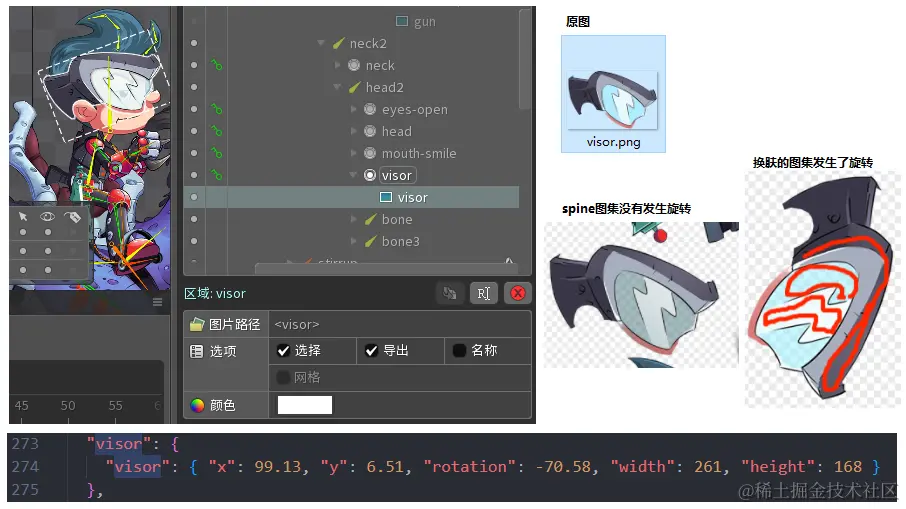This screenshot has width=906, height=509.
Task: Expand the bone3 tree node
Action: (354, 241)
